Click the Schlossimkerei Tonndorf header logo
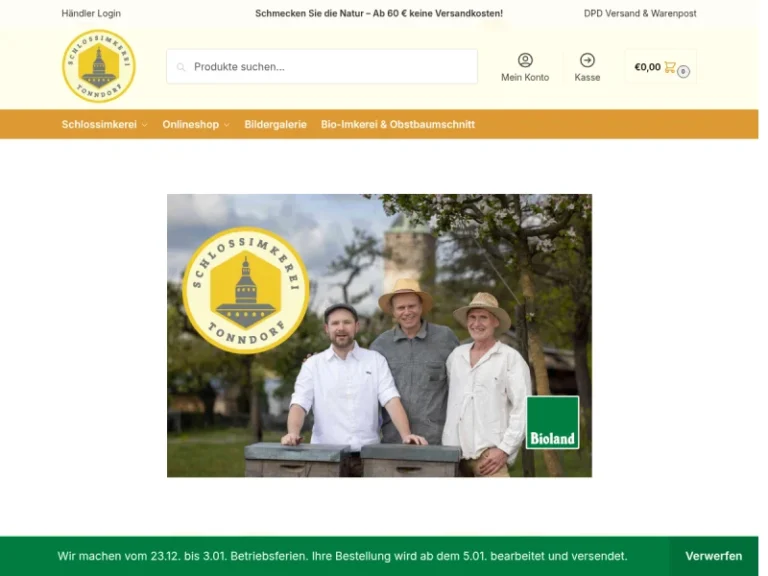Screen dimensions: 768x576 pyautogui.click(x=99, y=66)
